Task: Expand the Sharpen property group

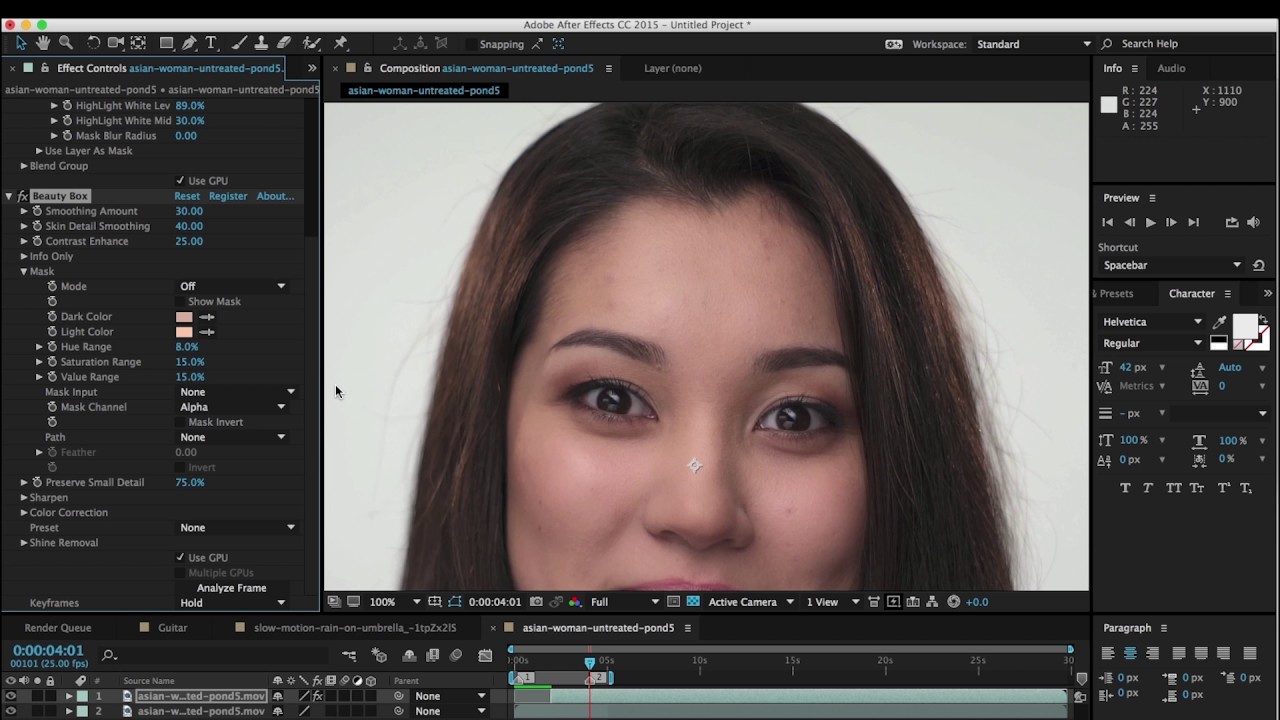Action: [24, 497]
